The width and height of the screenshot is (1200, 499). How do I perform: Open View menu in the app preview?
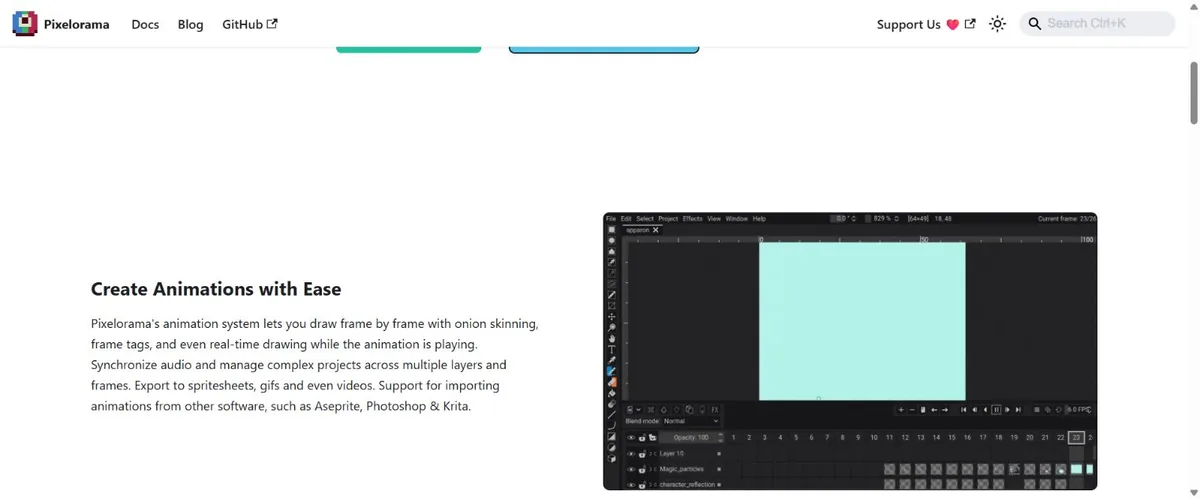pyautogui.click(x=714, y=219)
